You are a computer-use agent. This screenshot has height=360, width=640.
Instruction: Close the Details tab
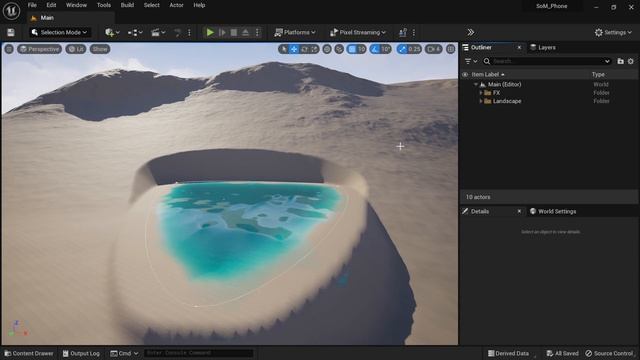519,211
